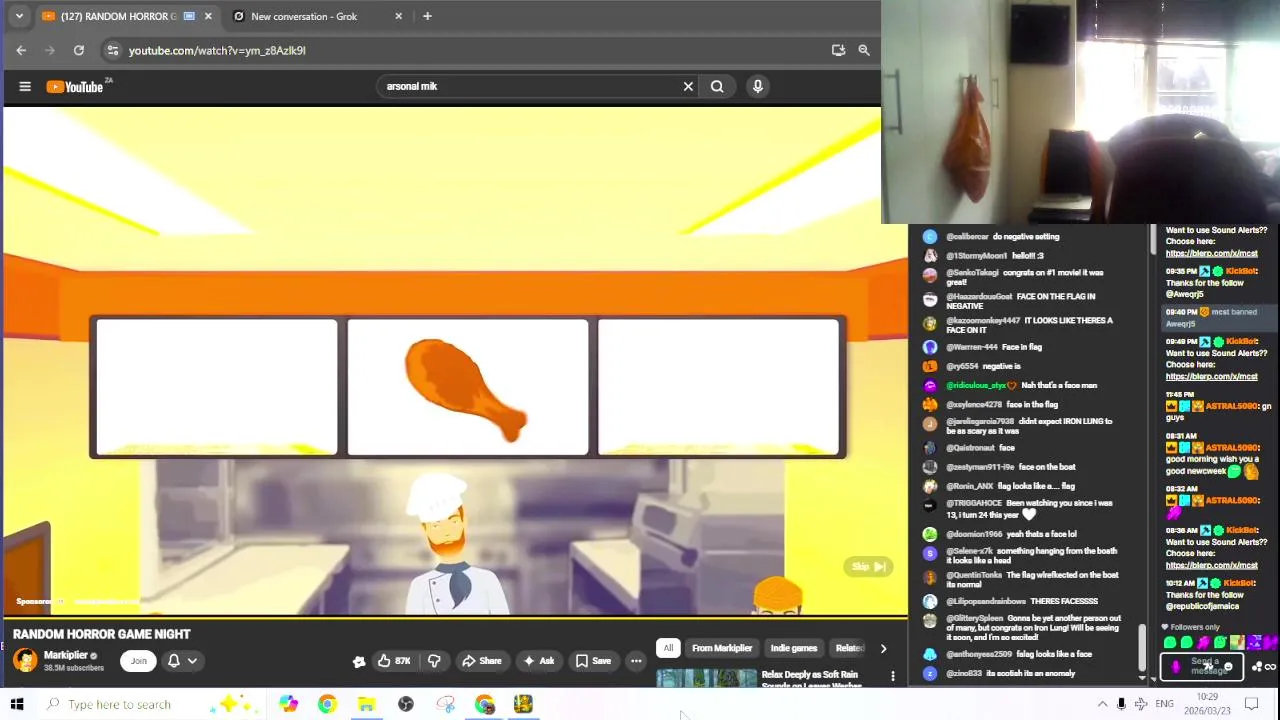Screen dimensions: 1280x720
Task: Click the RANDOM HORROR GAME NIGHT video title
Action: 101,634
